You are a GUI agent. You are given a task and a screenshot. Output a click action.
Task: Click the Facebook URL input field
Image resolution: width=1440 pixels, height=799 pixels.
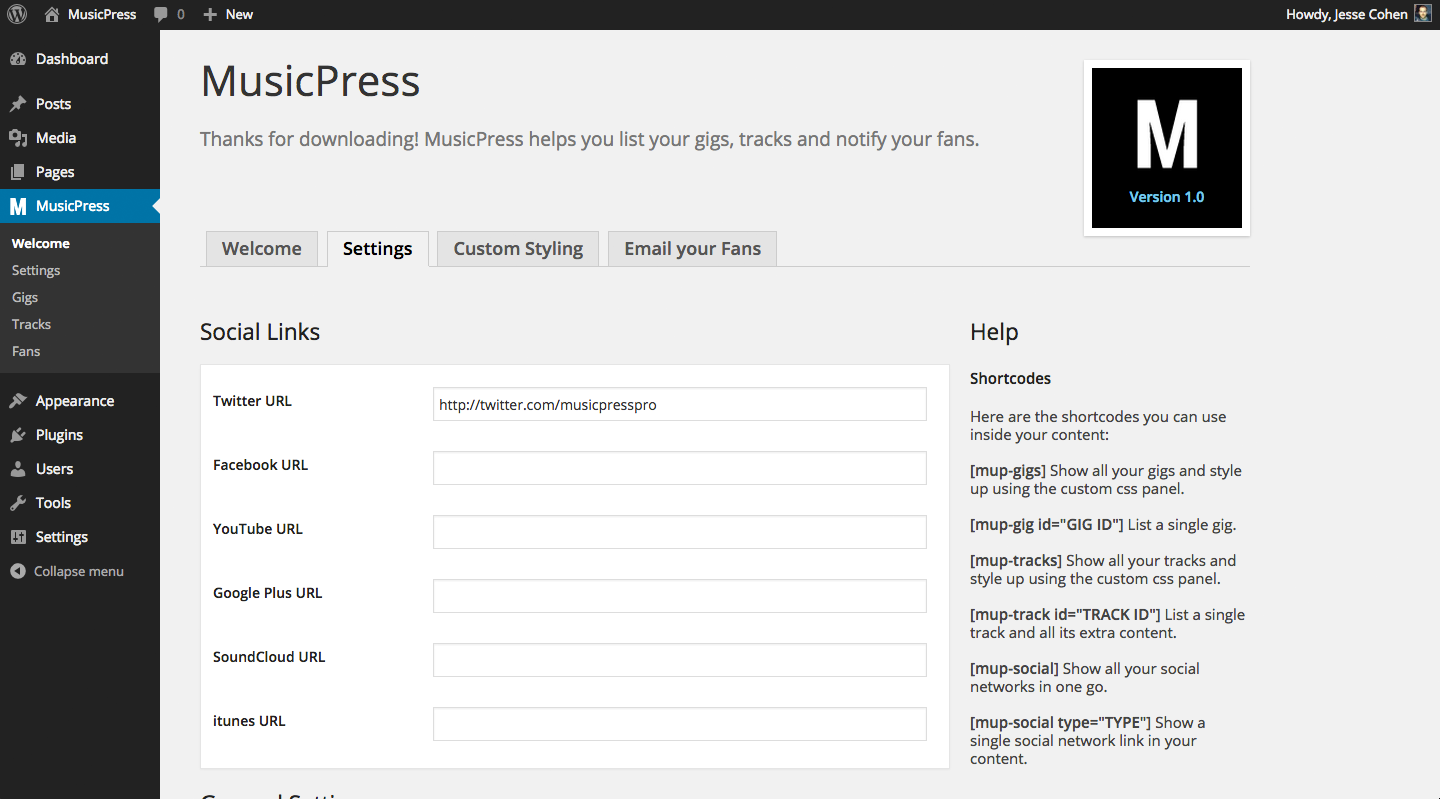point(680,468)
